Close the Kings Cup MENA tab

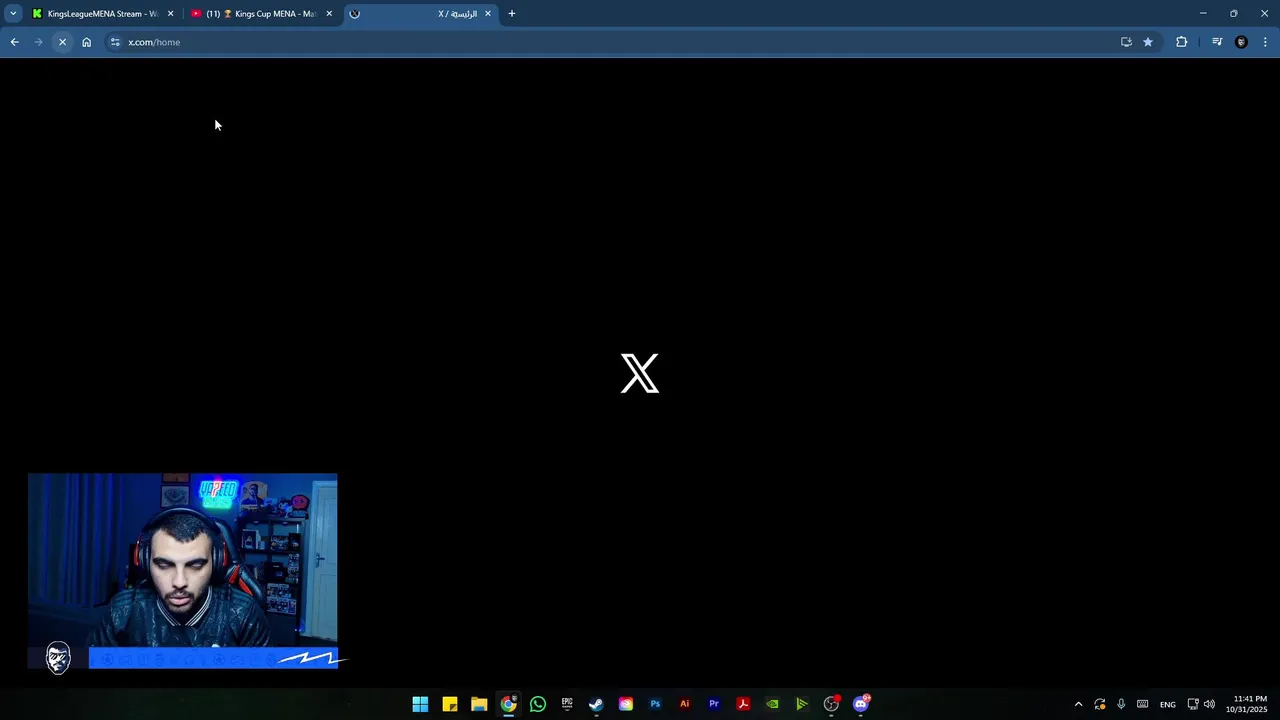click(329, 14)
